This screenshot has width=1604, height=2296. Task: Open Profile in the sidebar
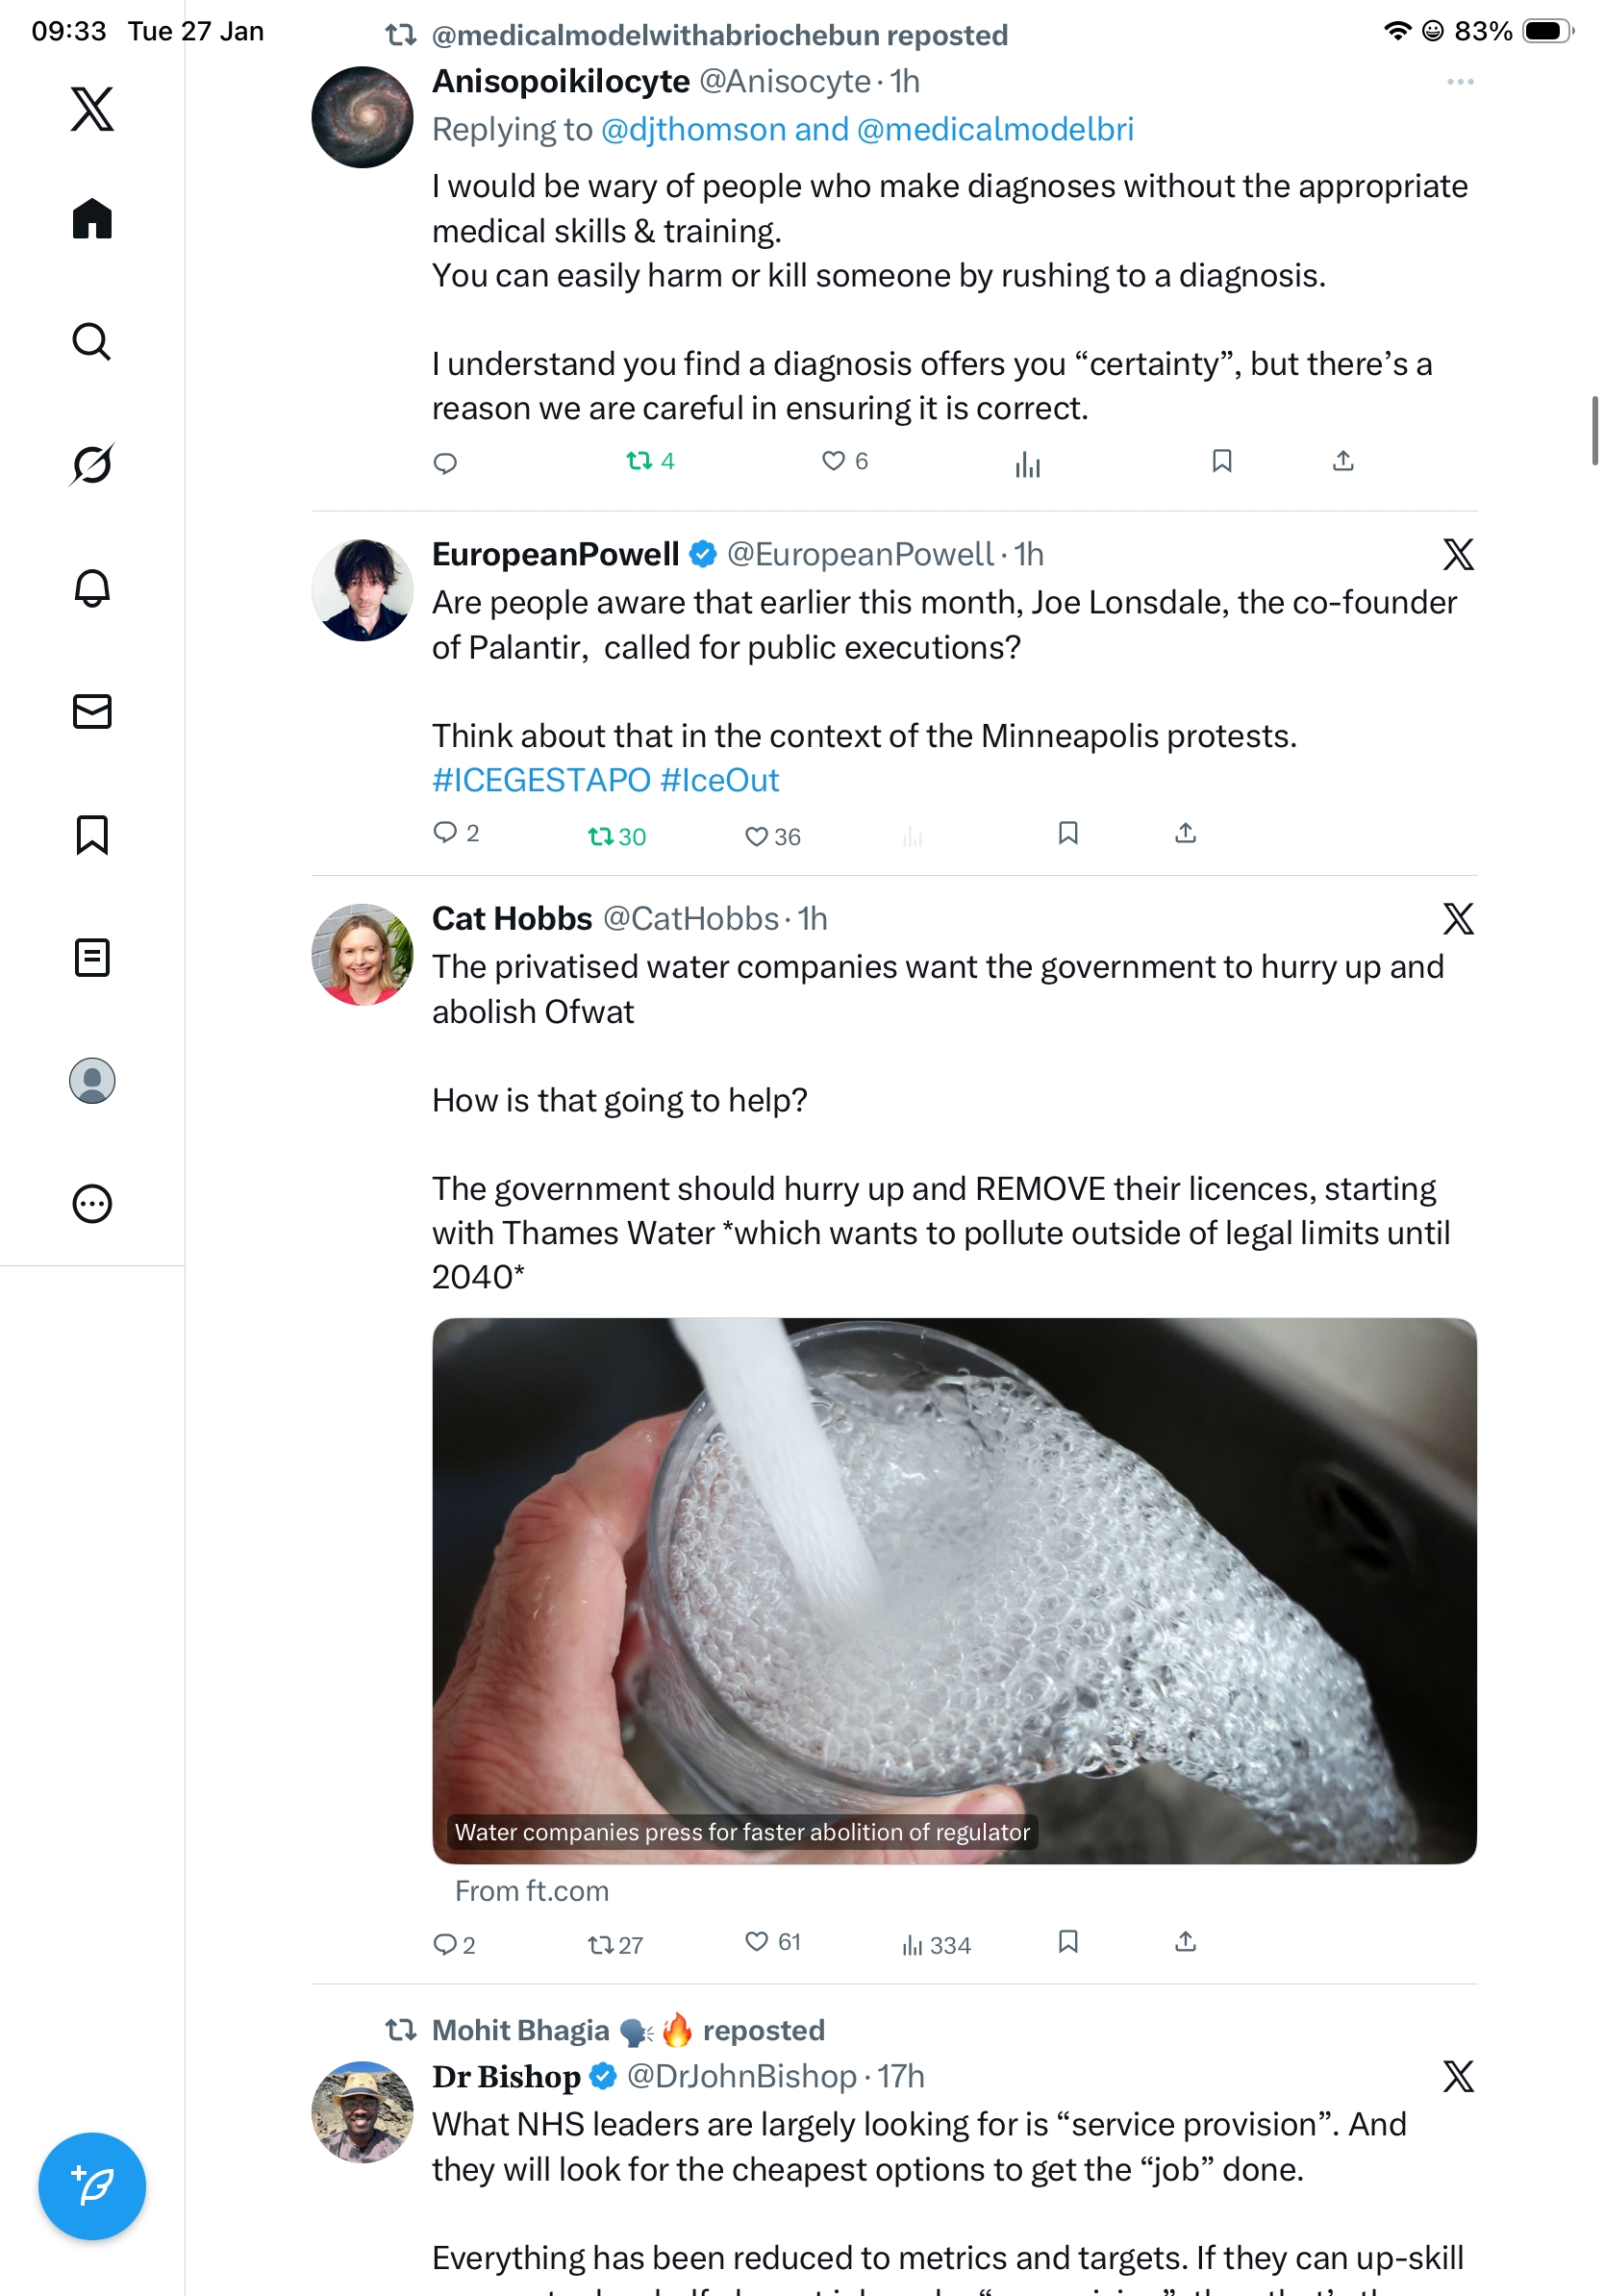(x=92, y=1080)
